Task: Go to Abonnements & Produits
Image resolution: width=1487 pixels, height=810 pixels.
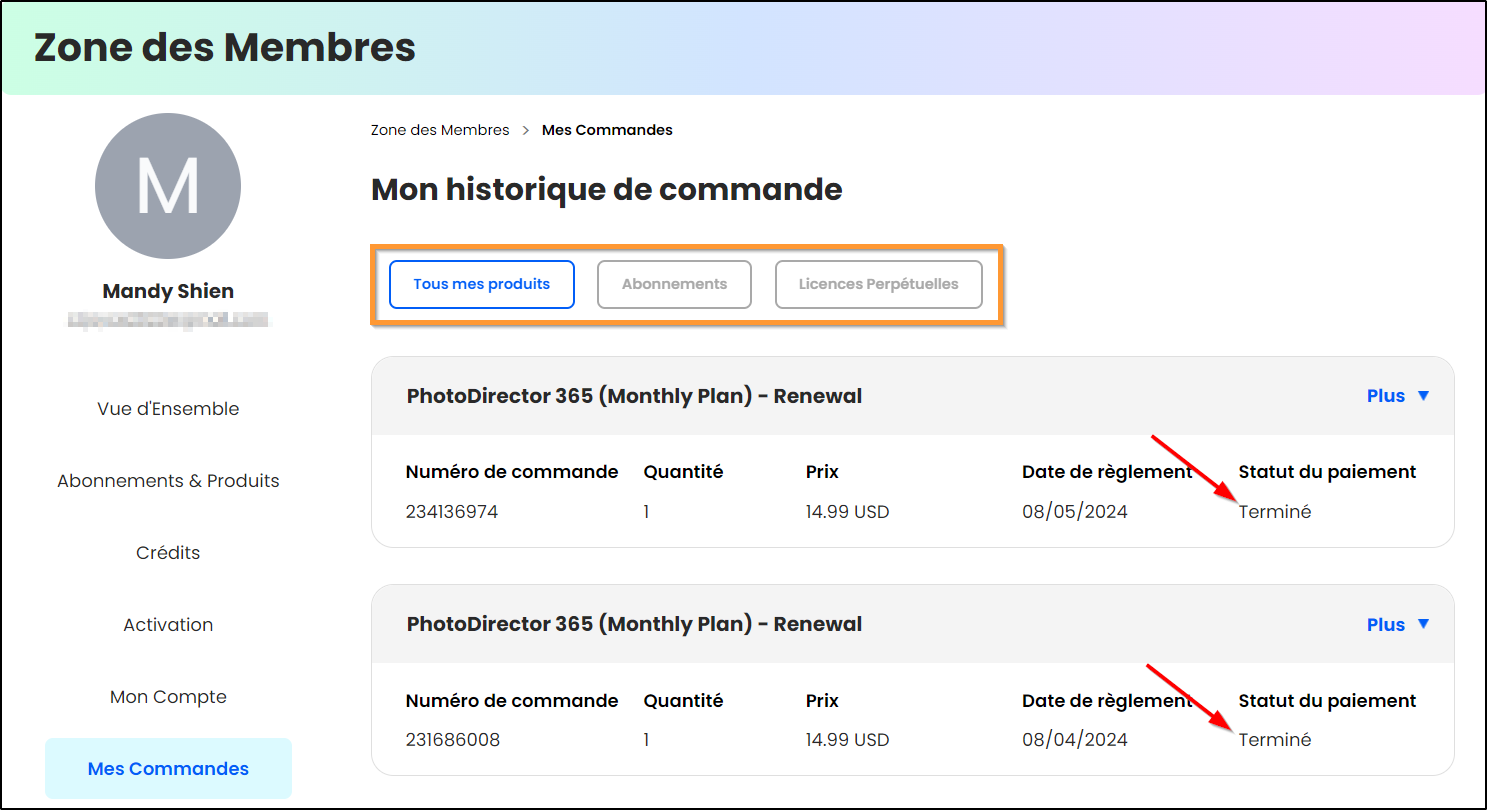Action: pyautogui.click(x=168, y=481)
